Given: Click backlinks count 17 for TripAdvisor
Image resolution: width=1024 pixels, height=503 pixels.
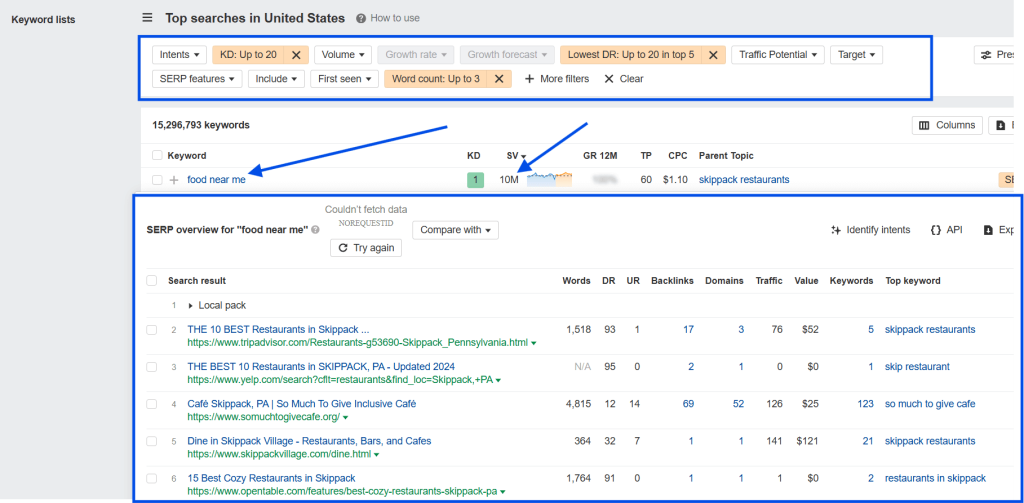Looking at the screenshot, I should tap(688, 329).
